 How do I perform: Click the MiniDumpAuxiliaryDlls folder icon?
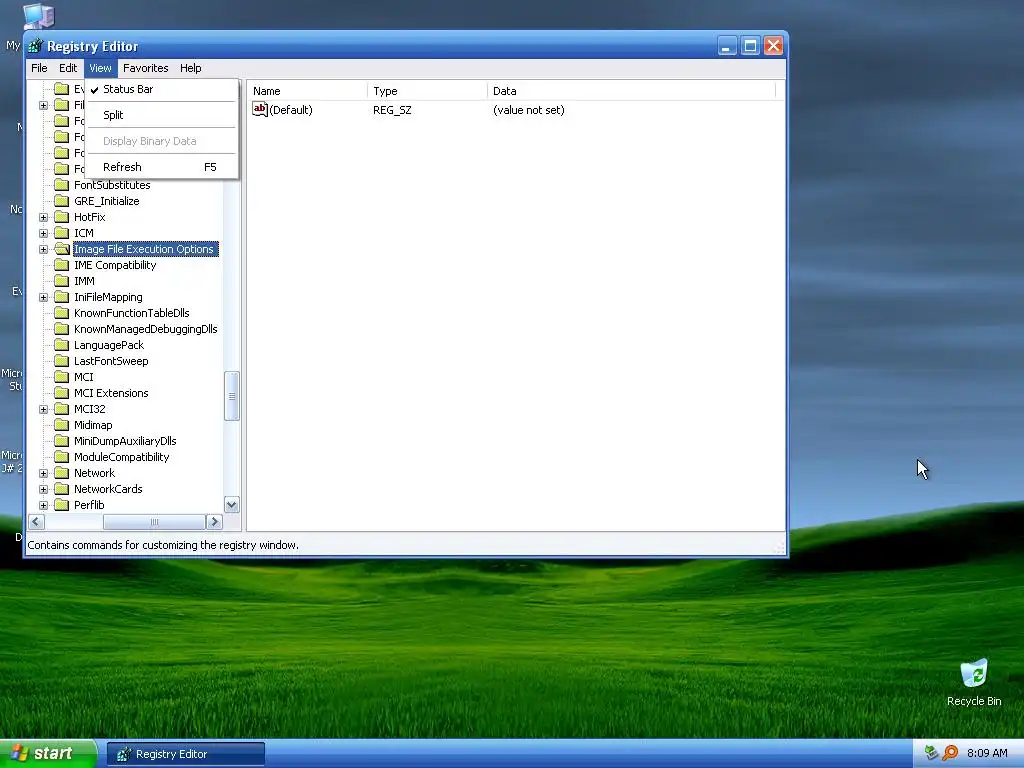(61, 441)
